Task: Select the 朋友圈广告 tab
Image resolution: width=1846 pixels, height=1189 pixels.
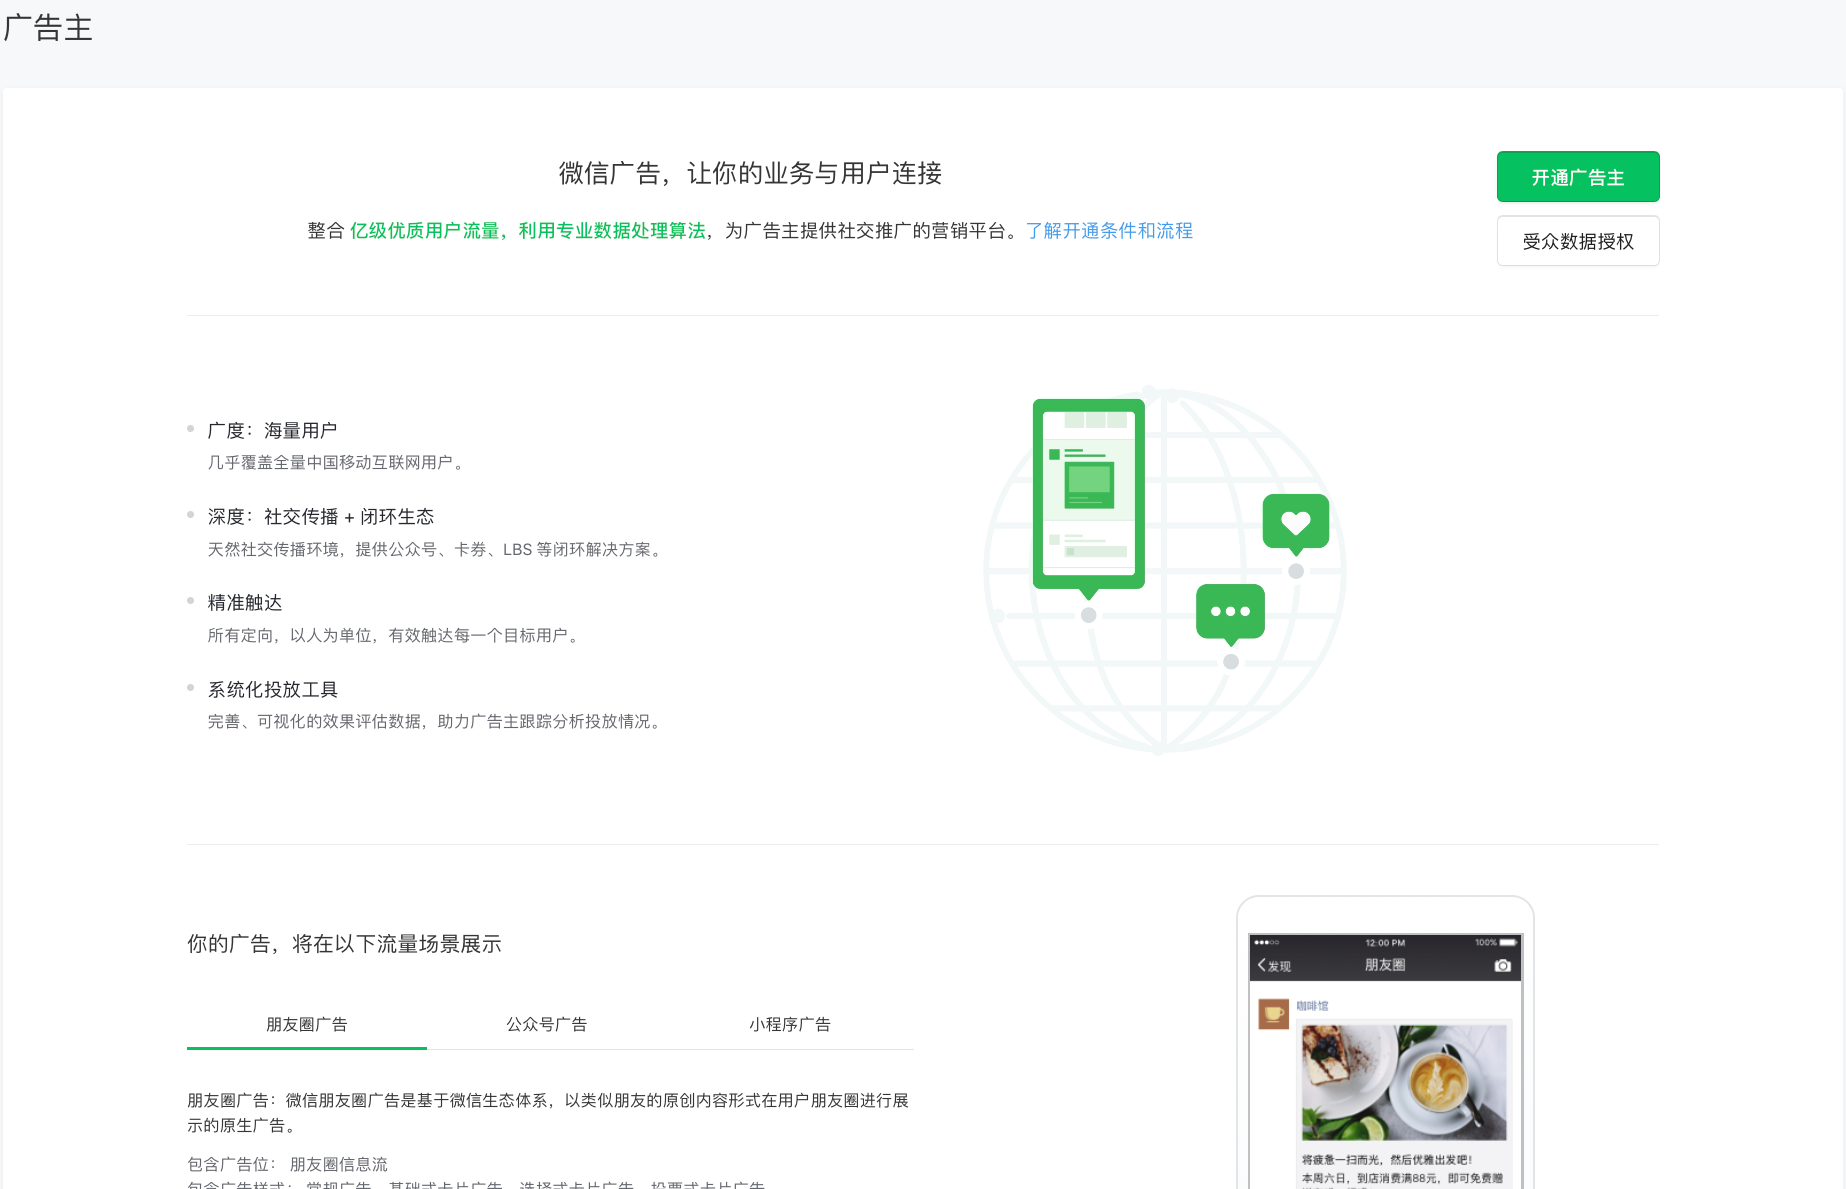Action: point(306,1024)
